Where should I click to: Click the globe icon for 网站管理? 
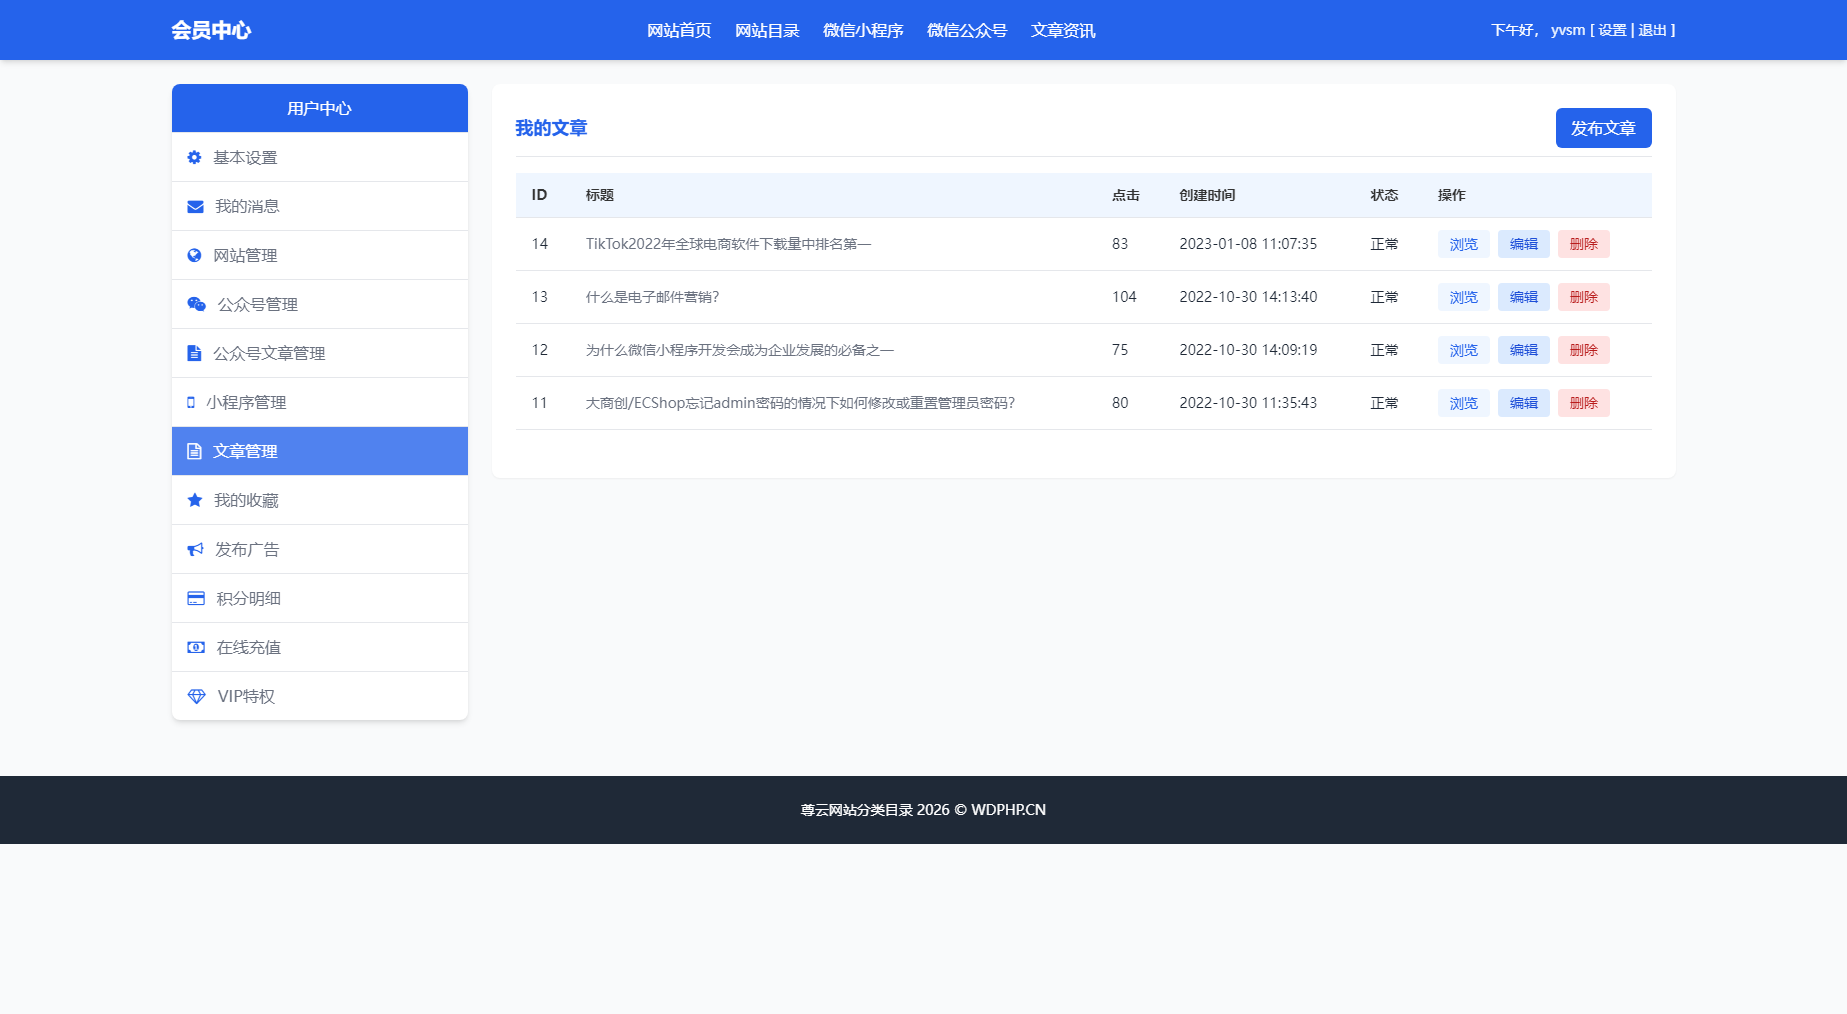(194, 255)
